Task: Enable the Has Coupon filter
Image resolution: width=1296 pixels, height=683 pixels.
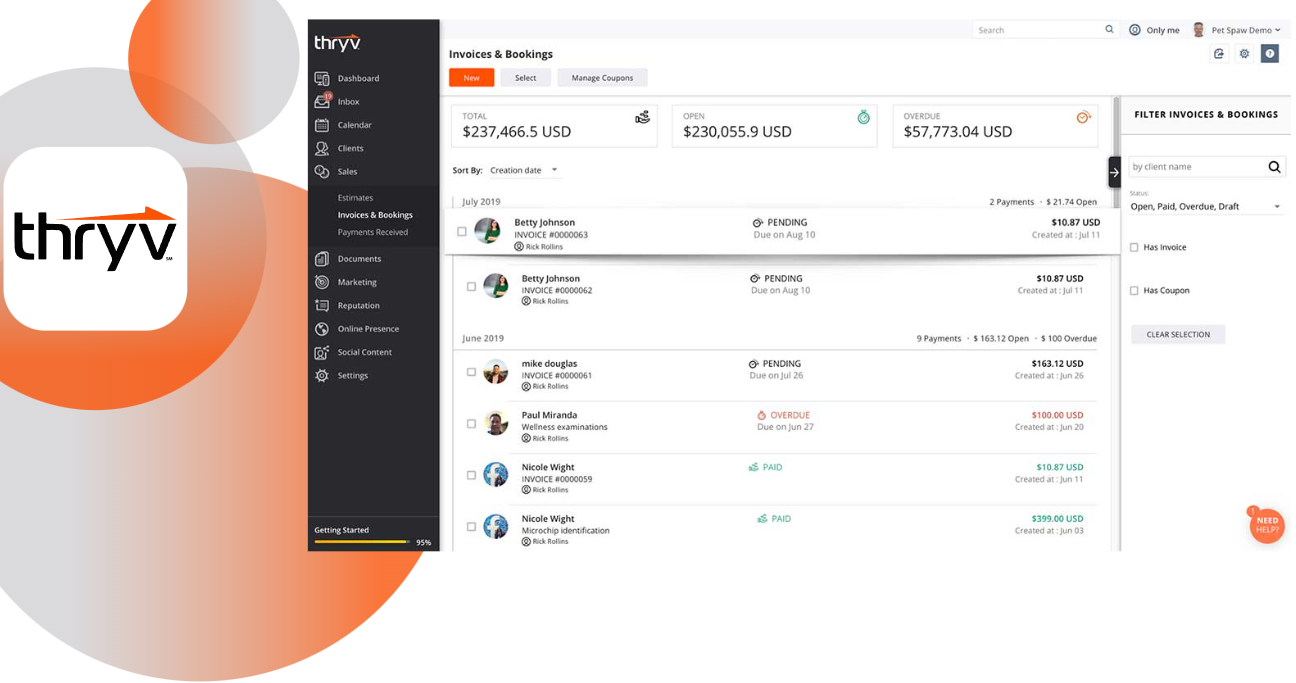Action: (1134, 291)
